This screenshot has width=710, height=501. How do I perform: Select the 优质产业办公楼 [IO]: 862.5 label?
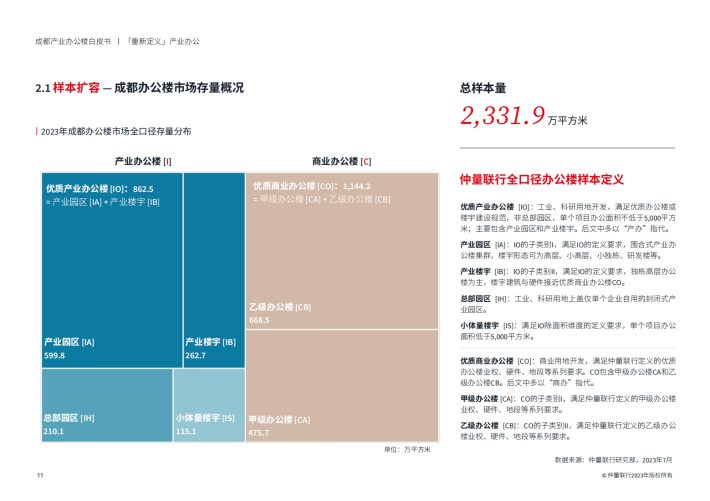(100, 189)
